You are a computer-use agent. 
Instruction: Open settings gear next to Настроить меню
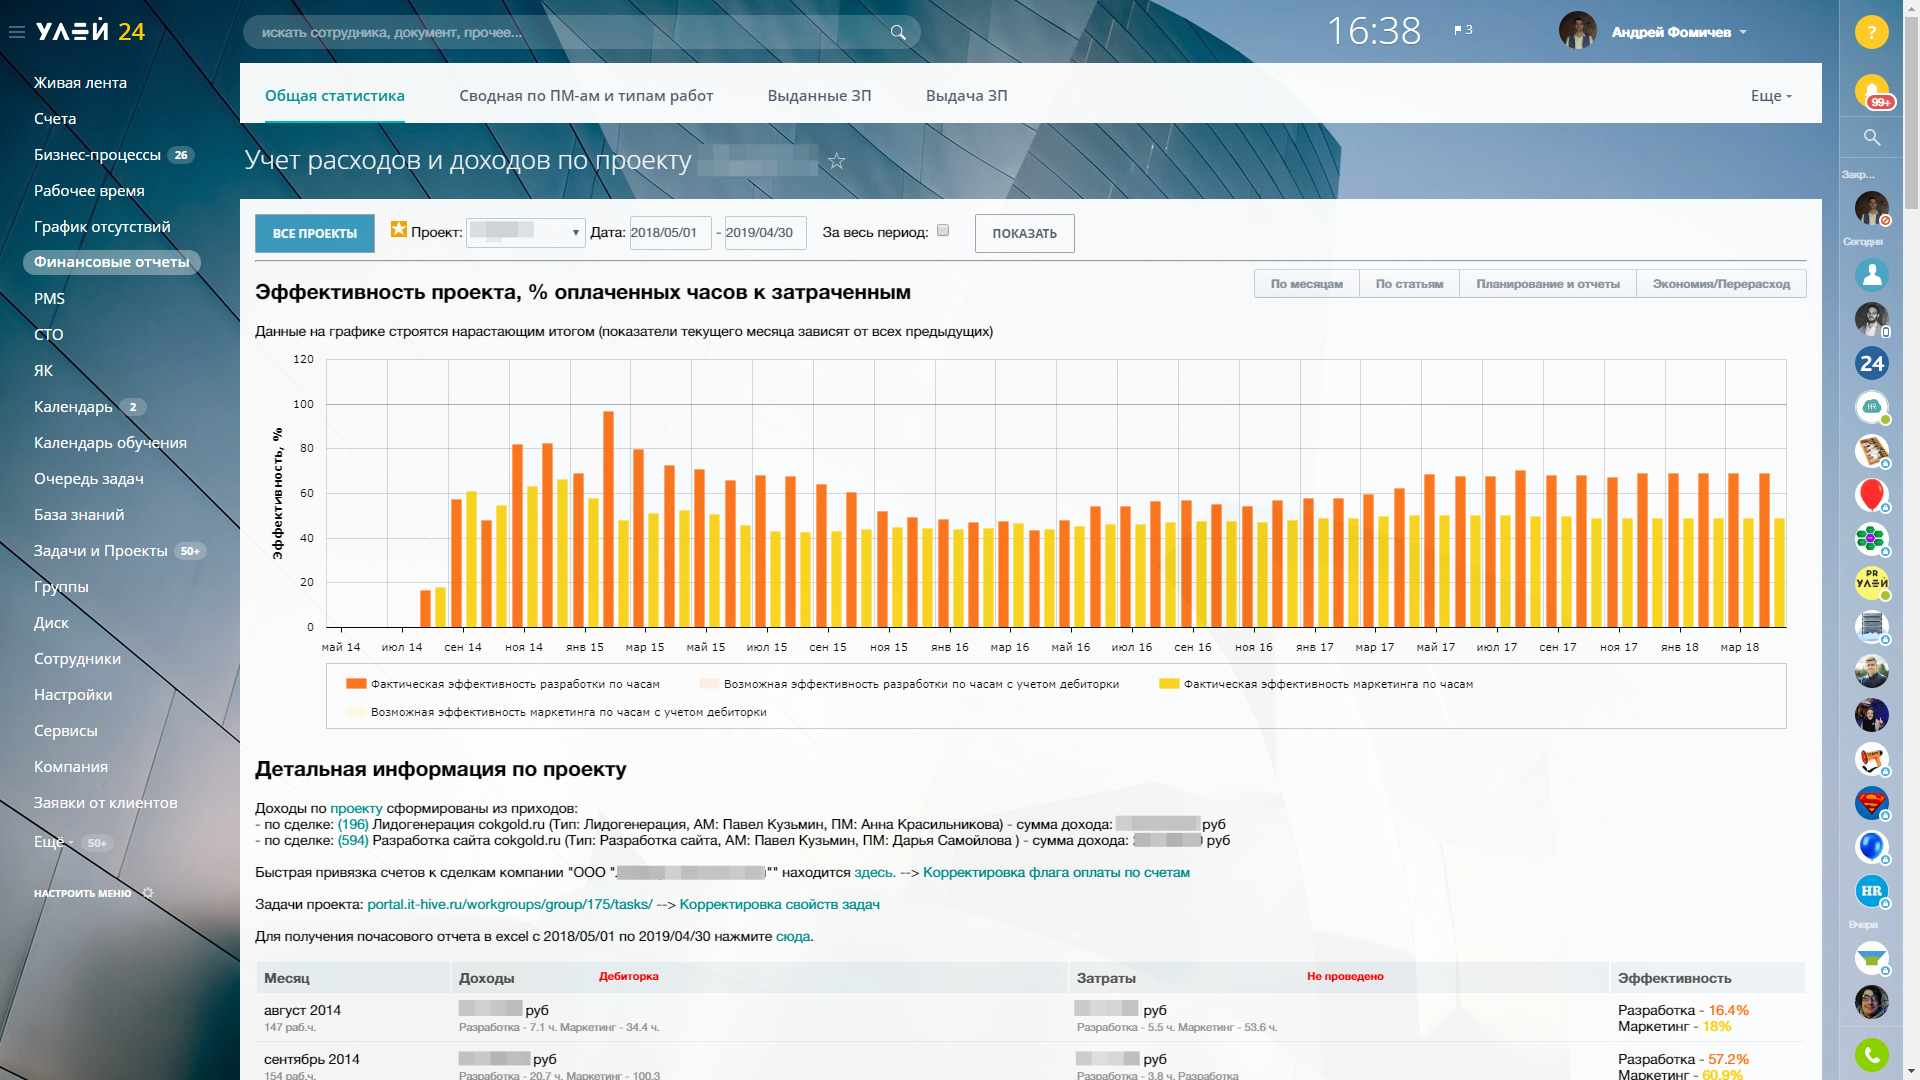148,893
